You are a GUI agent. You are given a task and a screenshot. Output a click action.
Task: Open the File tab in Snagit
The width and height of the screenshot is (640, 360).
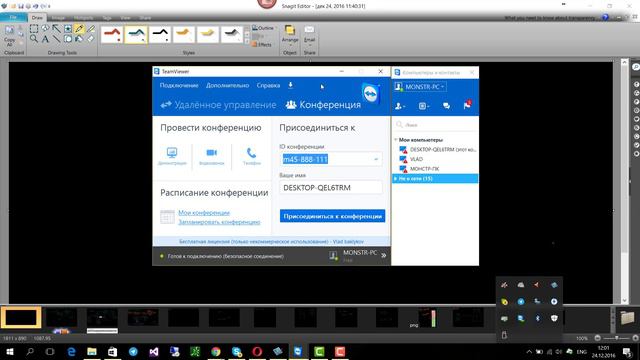coord(13,18)
